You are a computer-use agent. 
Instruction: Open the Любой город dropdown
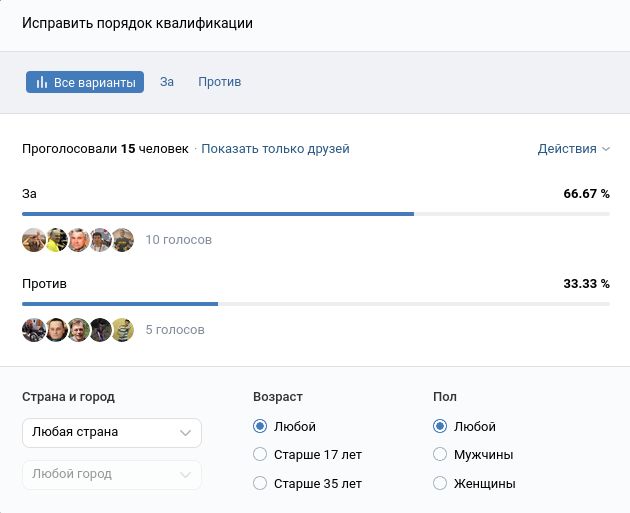(111, 475)
